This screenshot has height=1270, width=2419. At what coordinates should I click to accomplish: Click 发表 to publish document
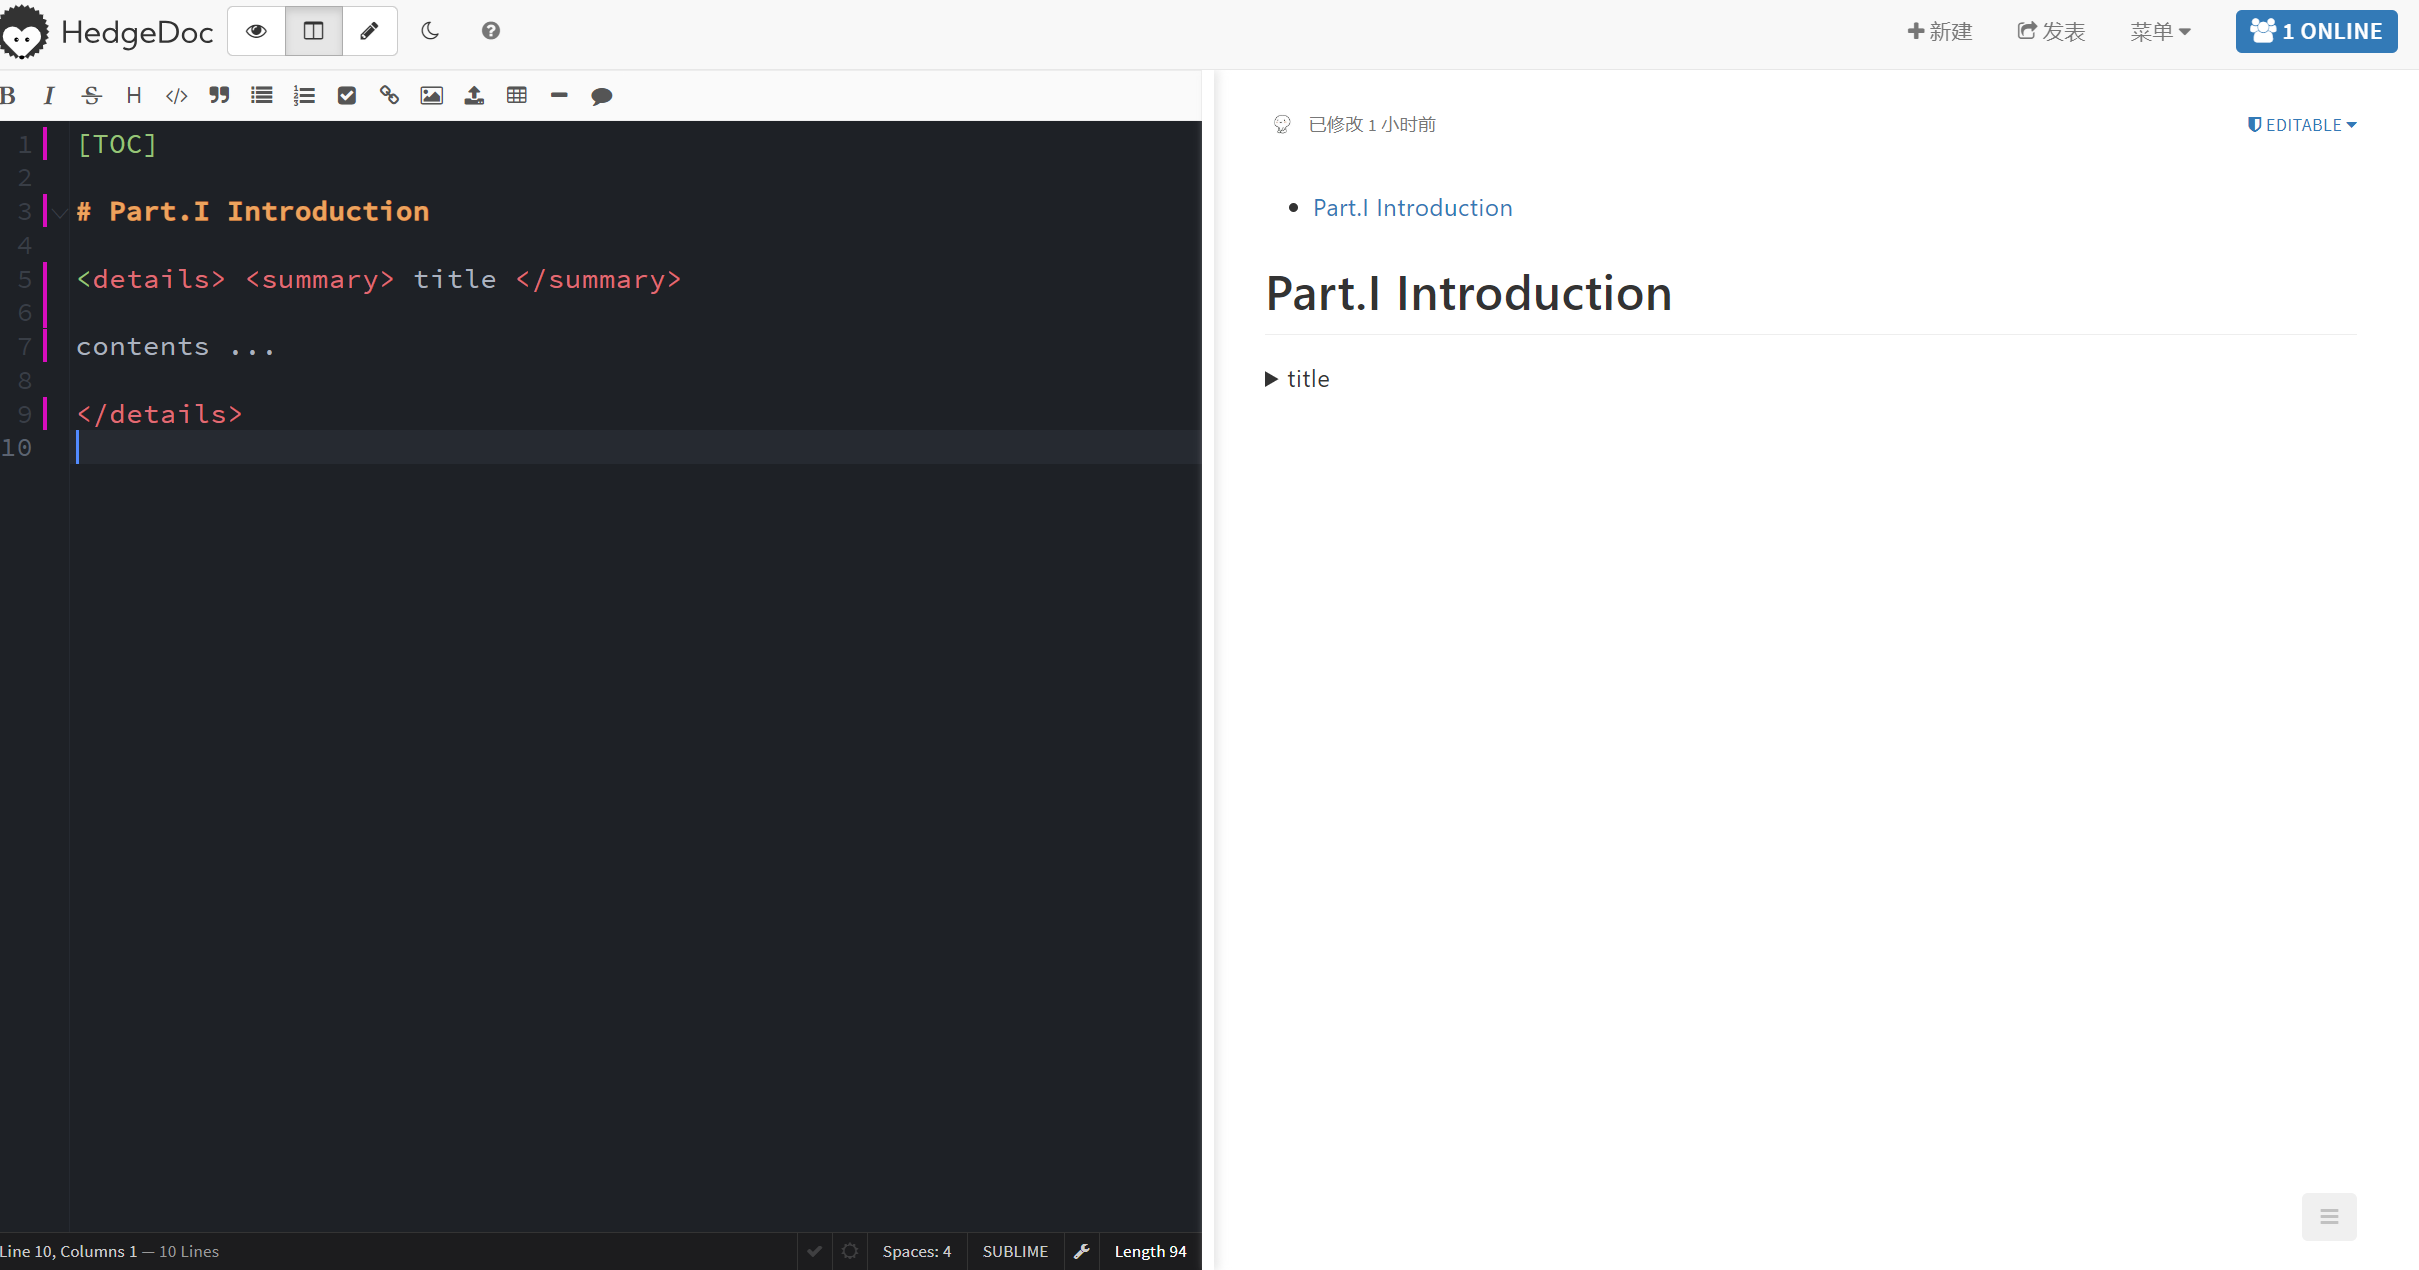2056,29
